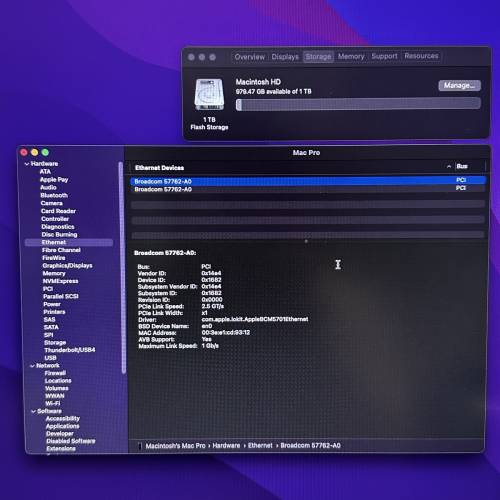Select the Storage tab

click(318, 57)
